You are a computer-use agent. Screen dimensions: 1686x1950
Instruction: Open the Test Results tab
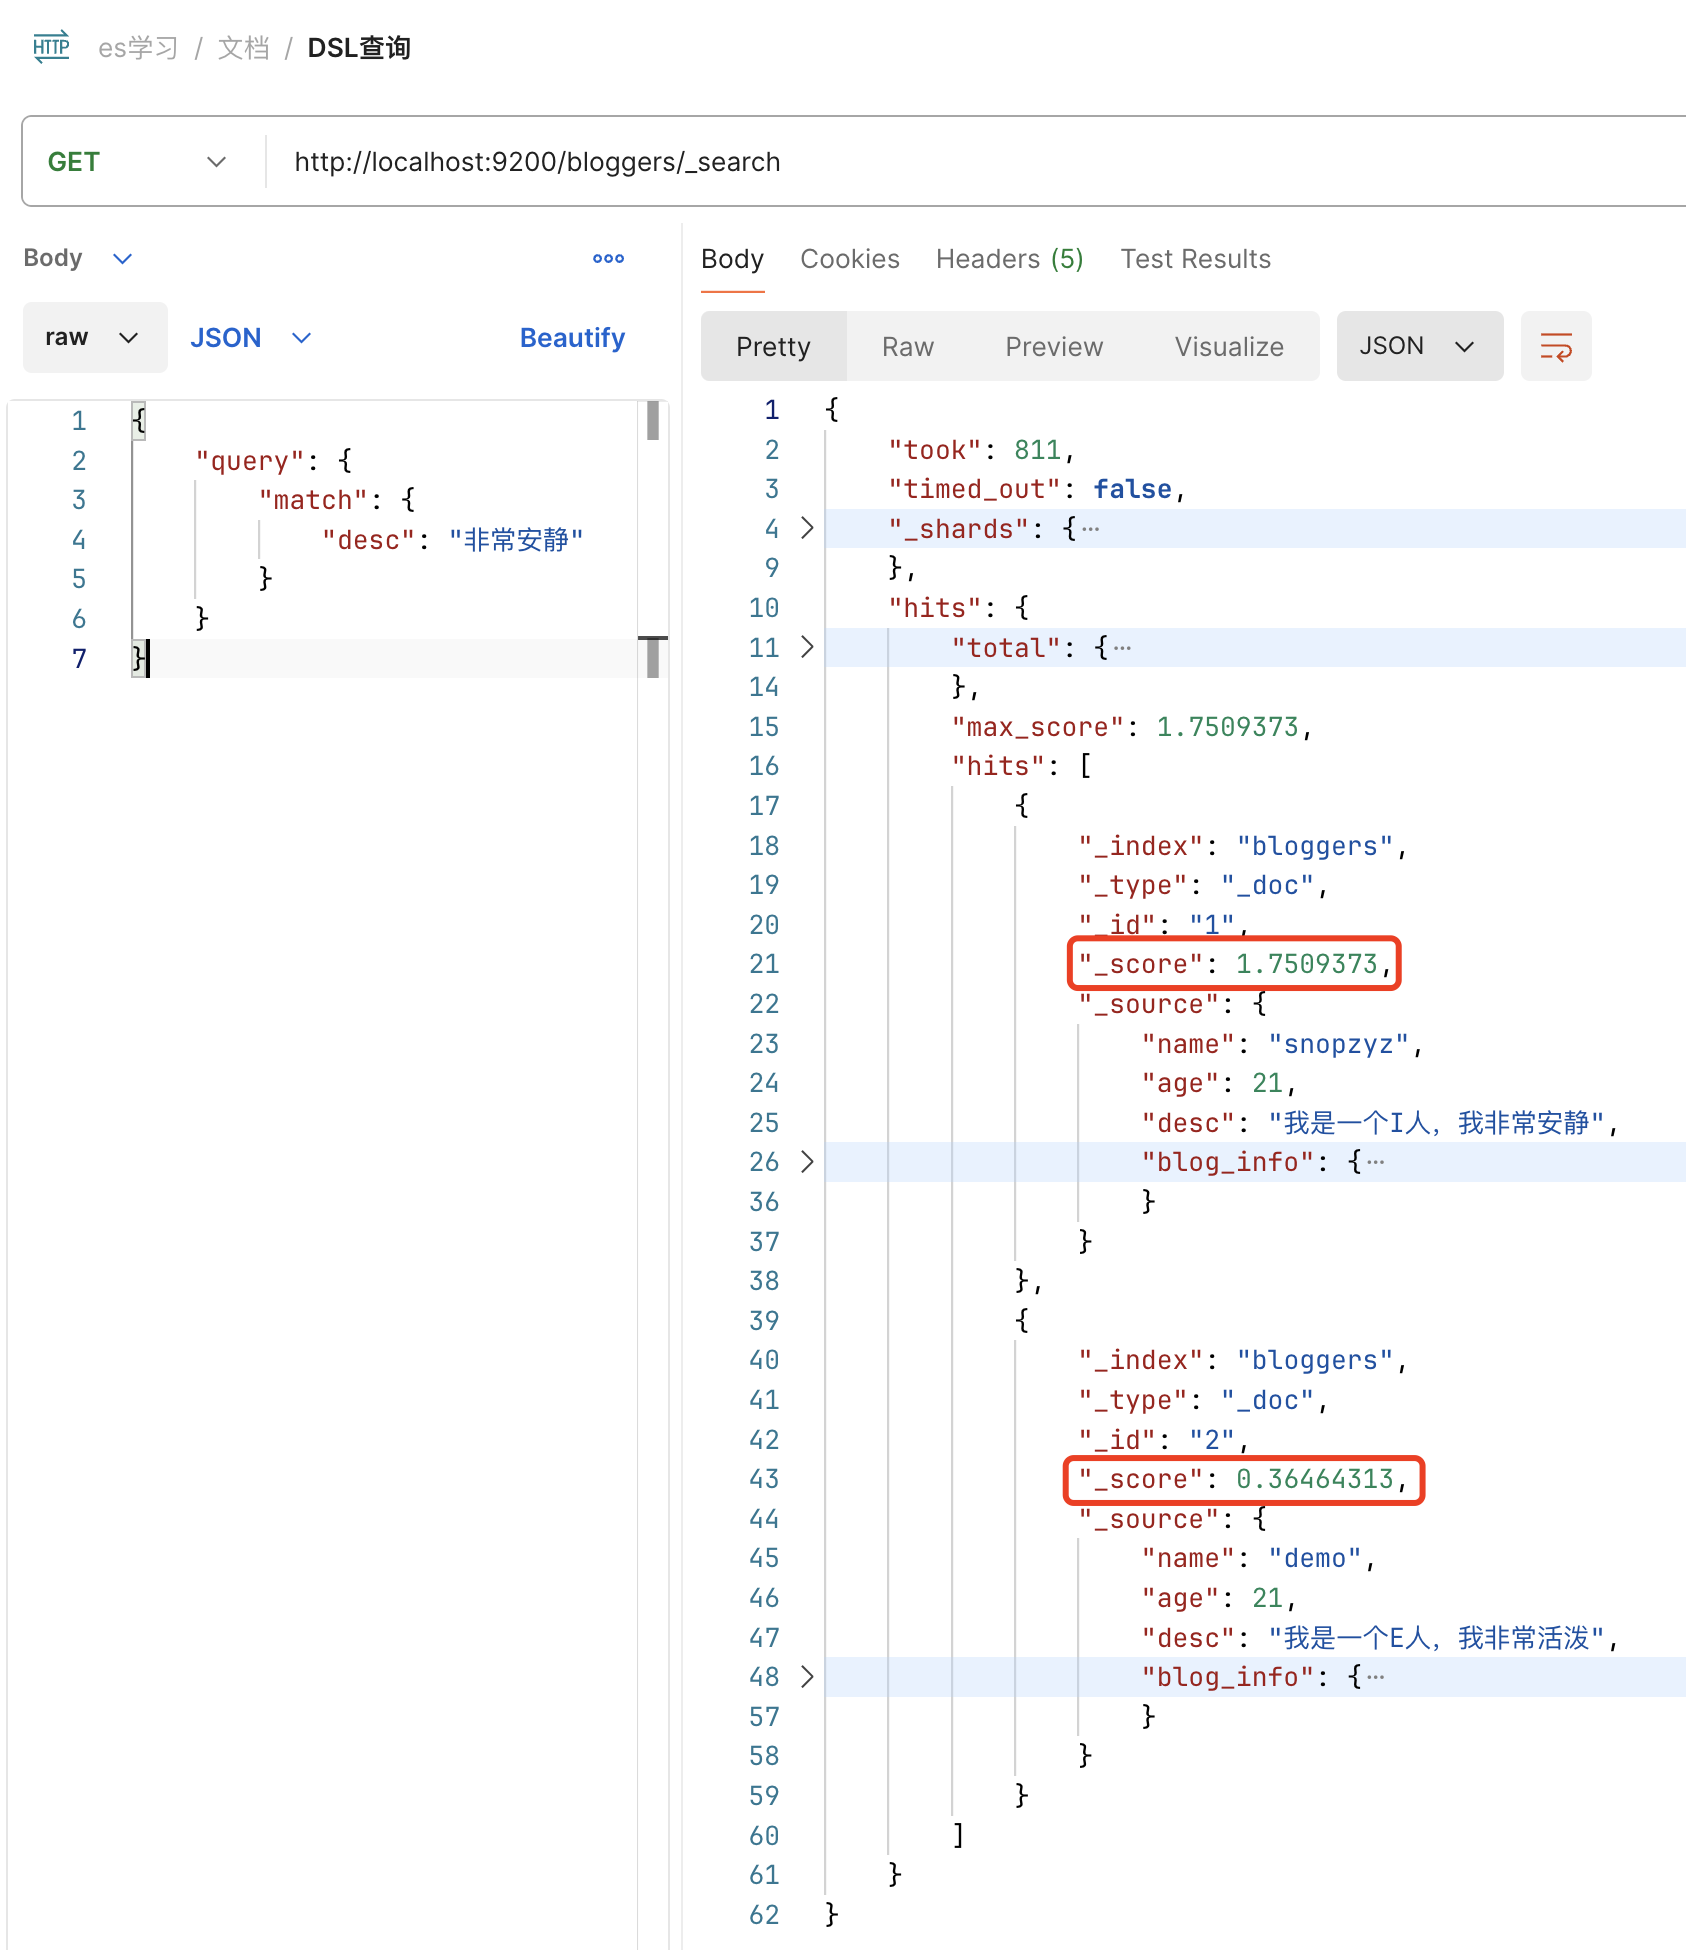point(1196,259)
